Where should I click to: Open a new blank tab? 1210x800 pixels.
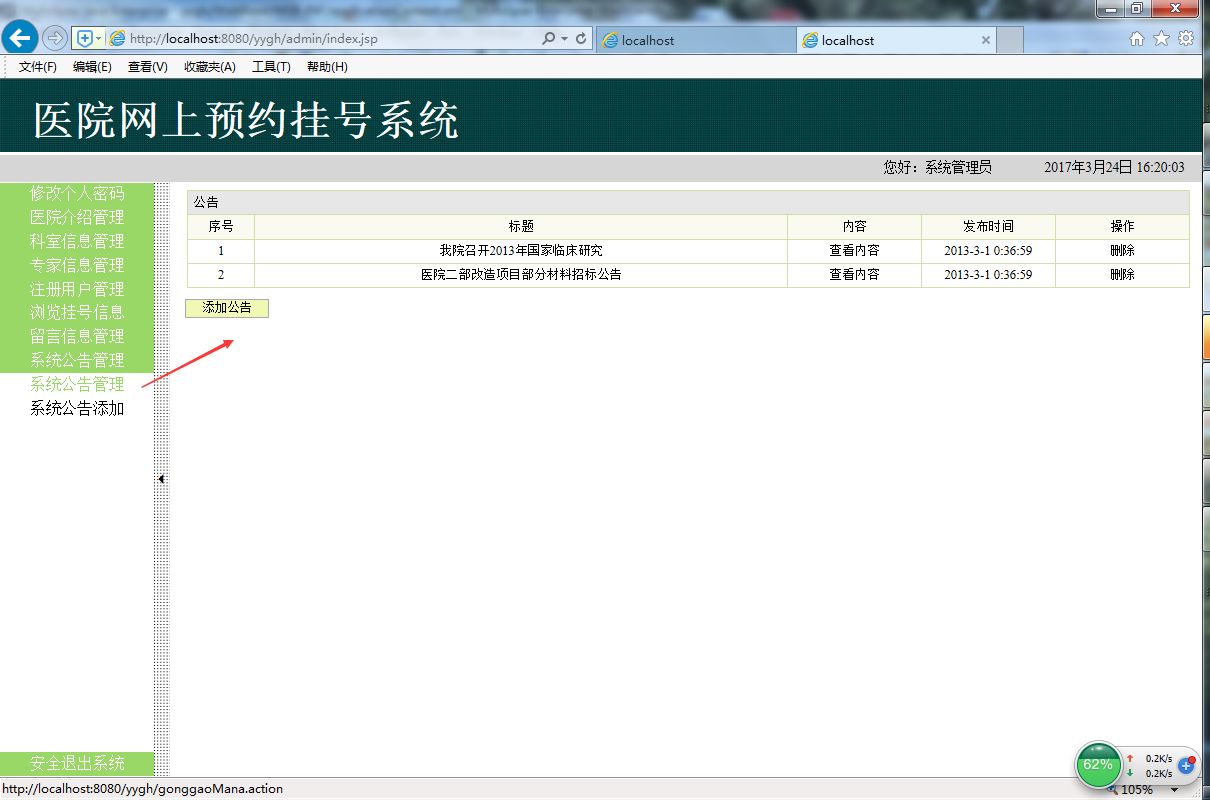click(1010, 40)
